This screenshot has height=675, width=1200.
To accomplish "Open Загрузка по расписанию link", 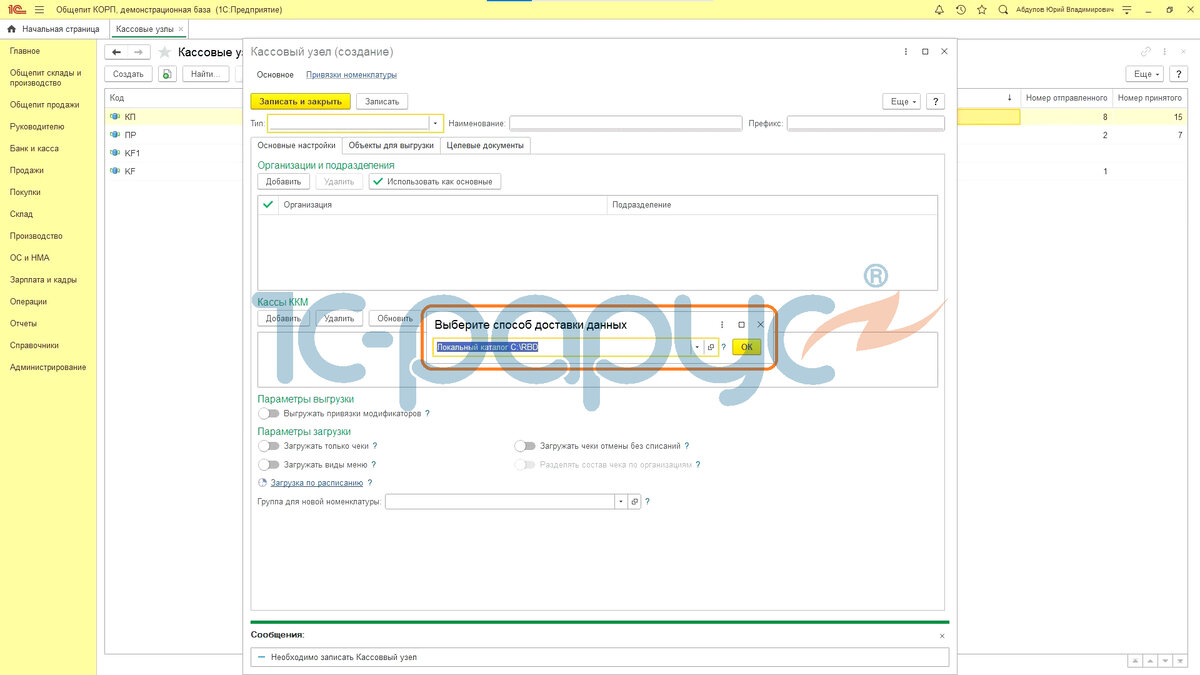I will coord(316,483).
